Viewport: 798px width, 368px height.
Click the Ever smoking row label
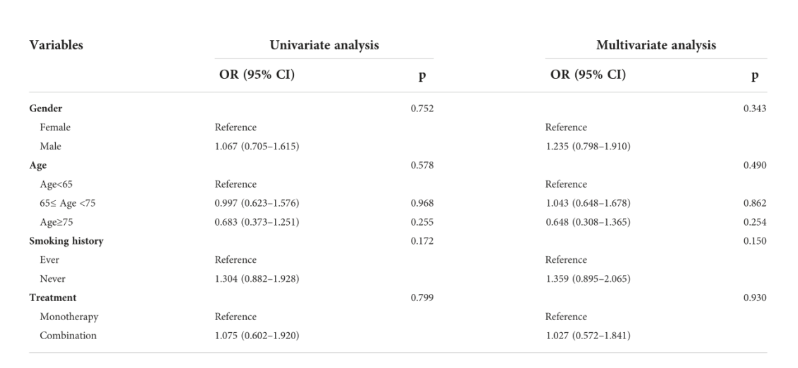[x=49, y=260]
